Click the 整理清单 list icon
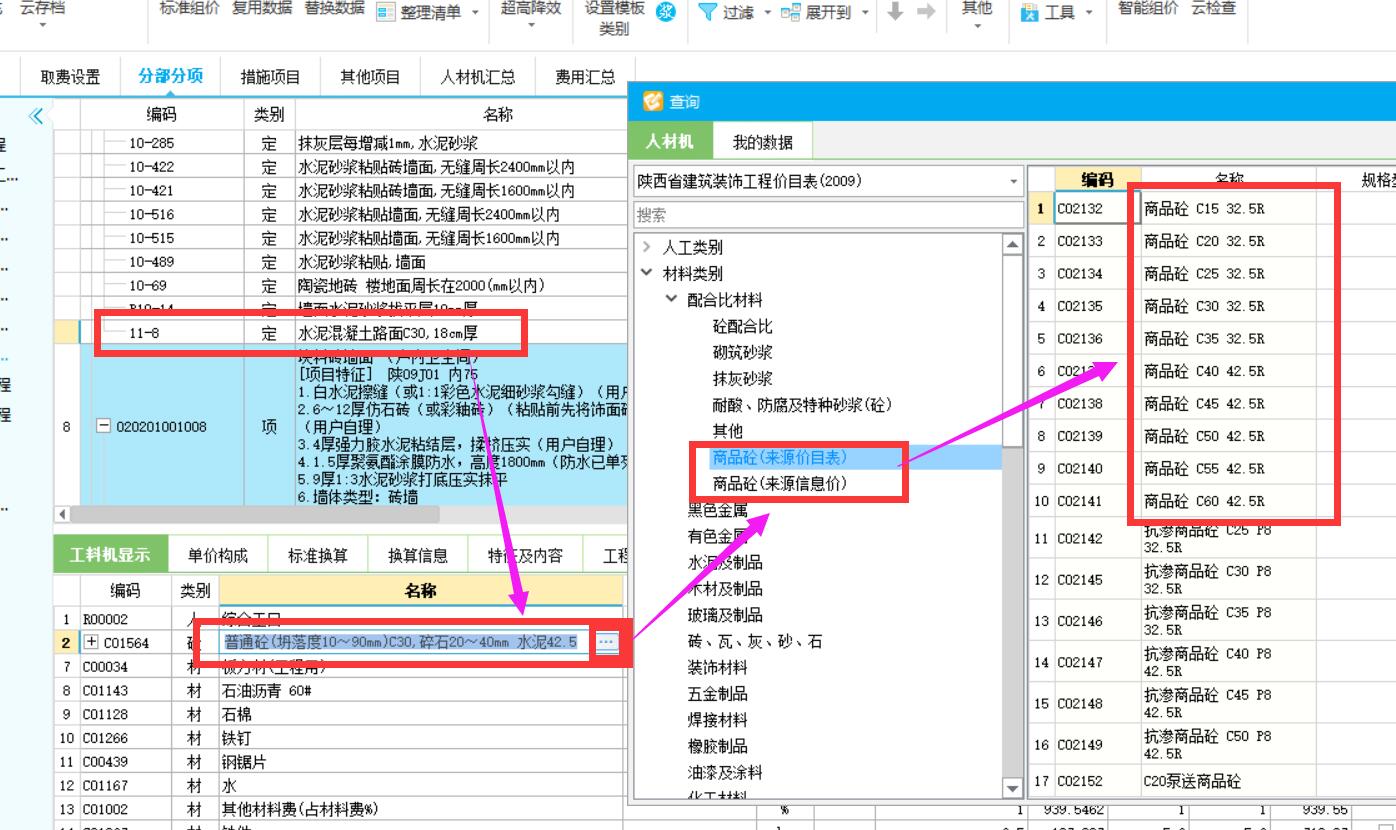Screen dimensions: 1396x830 (x=386, y=12)
